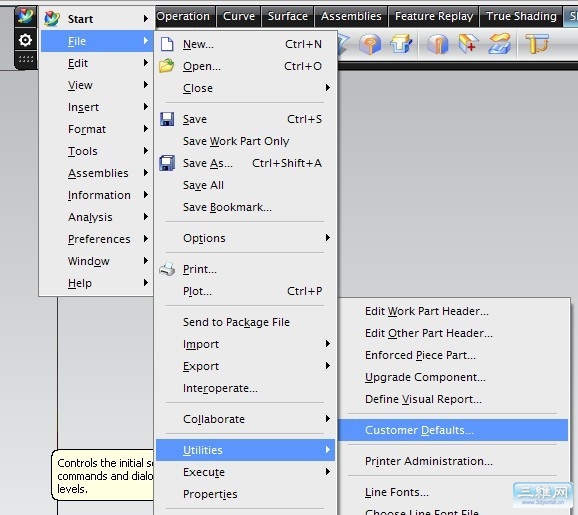Select Save Work Part Only
This screenshot has height=515, width=578.
point(245,141)
